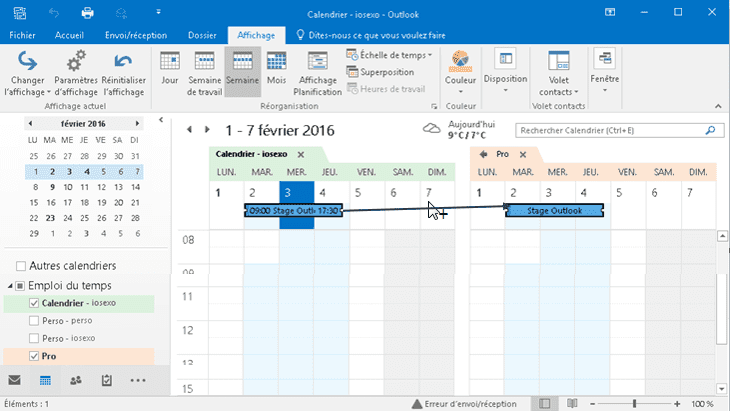The width and height of the screenshot is (732, 412).
Task: Click the more options ellipsis
Action: pos(138,380)
